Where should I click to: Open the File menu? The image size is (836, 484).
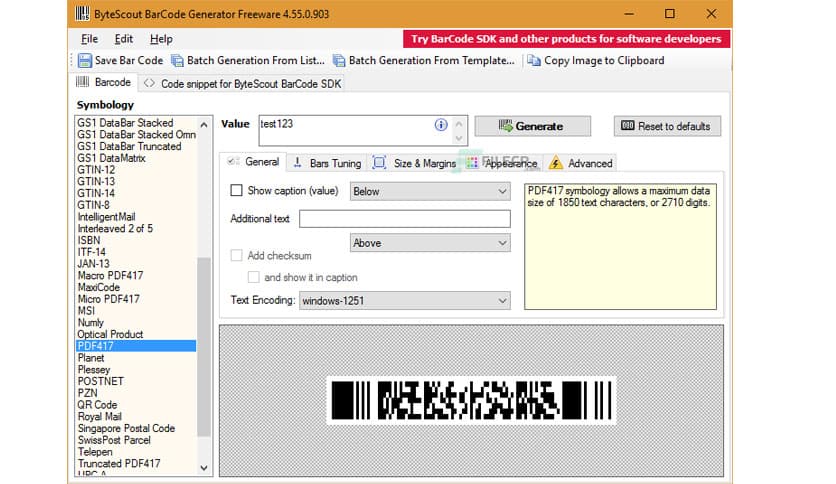click(x=89, y=39)
